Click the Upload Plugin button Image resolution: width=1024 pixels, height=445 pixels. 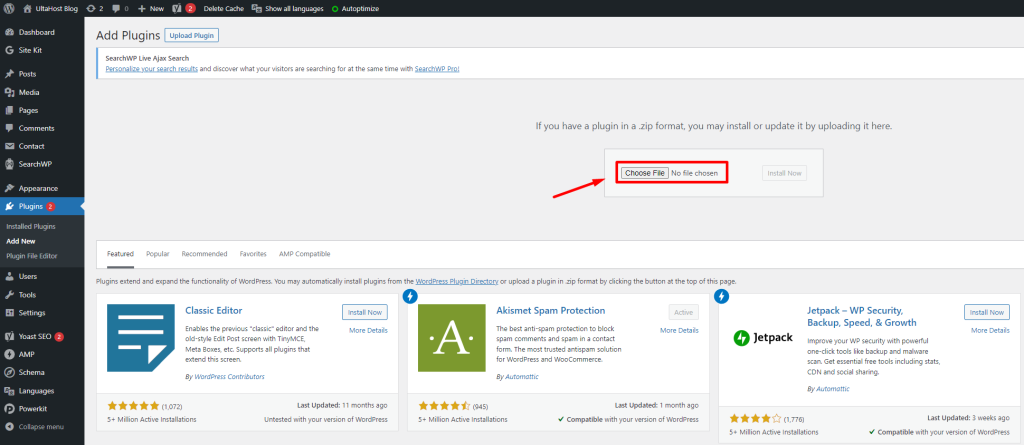pyautogui.click(x=191, y=36)
